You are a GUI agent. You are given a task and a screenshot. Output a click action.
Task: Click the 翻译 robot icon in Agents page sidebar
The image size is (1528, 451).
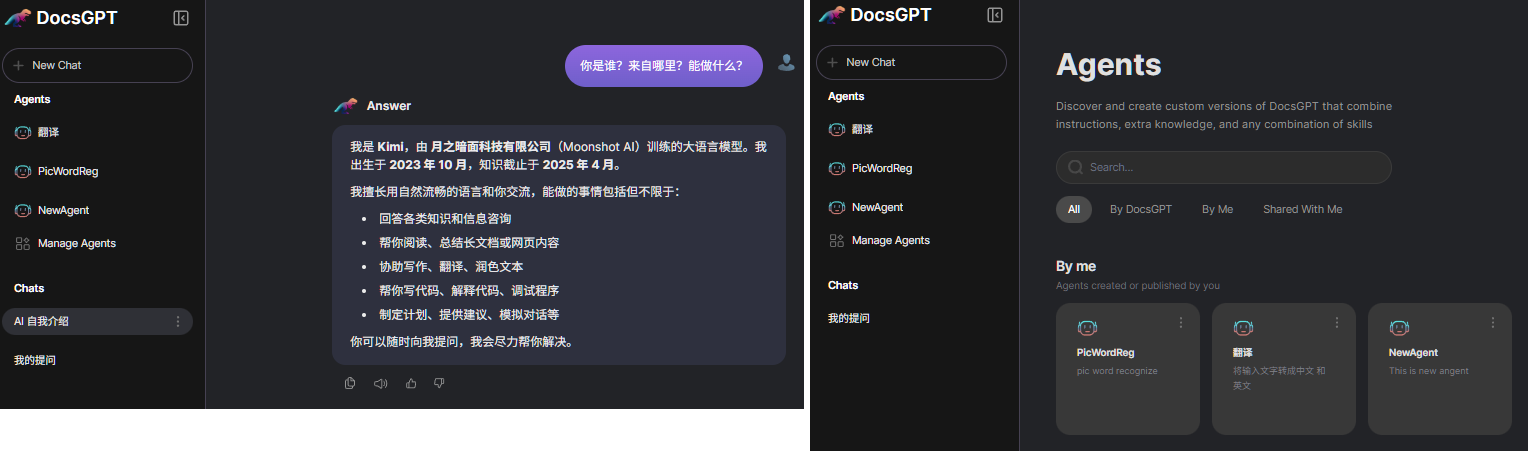[837, 129]
